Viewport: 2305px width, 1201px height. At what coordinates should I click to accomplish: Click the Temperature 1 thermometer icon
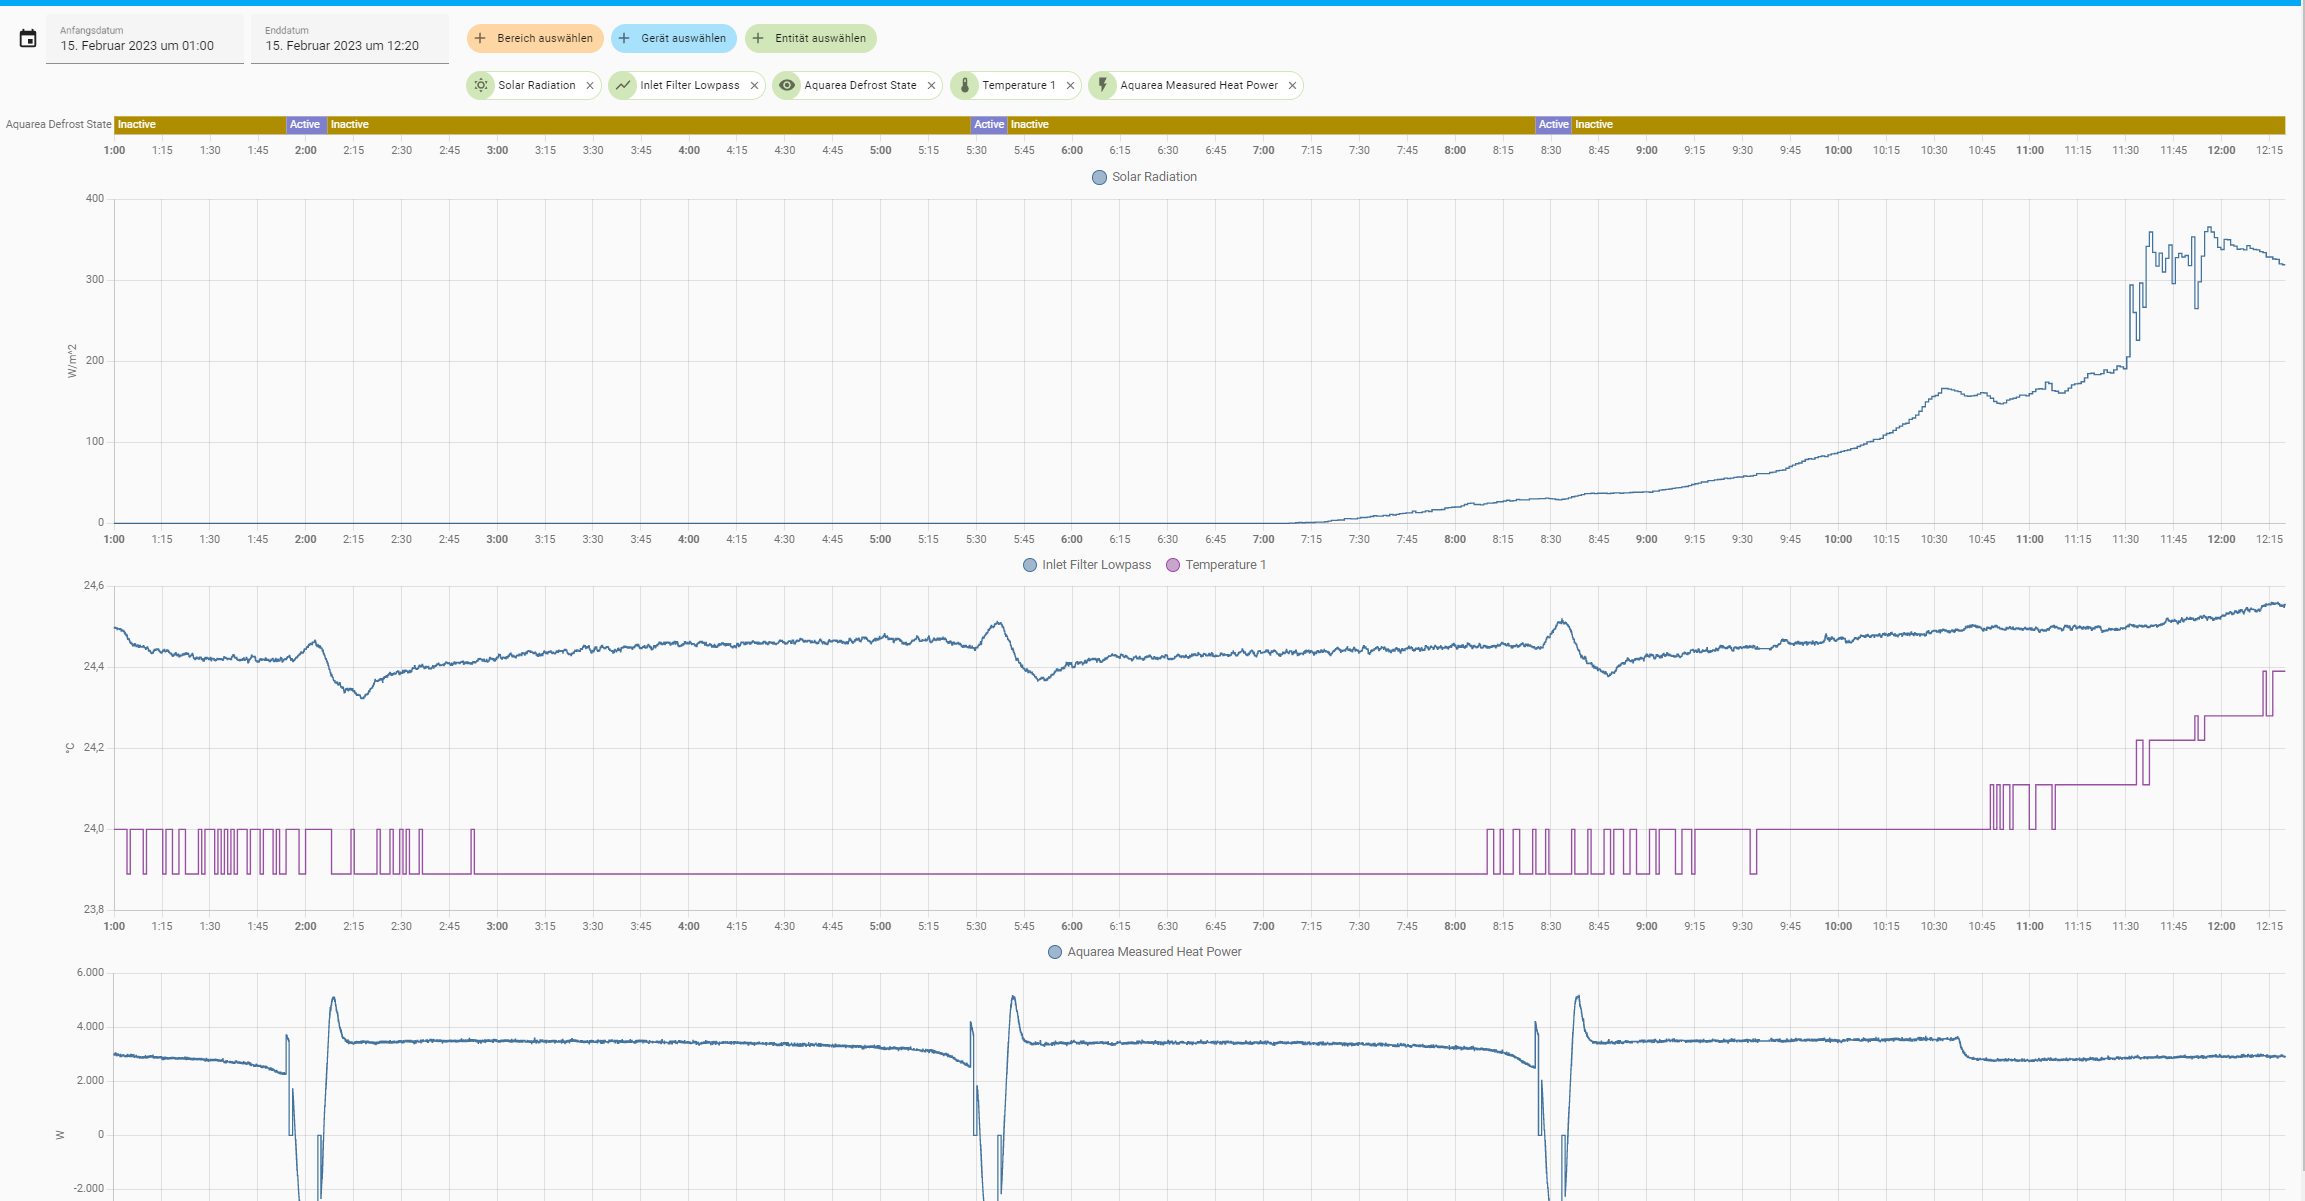965,85
